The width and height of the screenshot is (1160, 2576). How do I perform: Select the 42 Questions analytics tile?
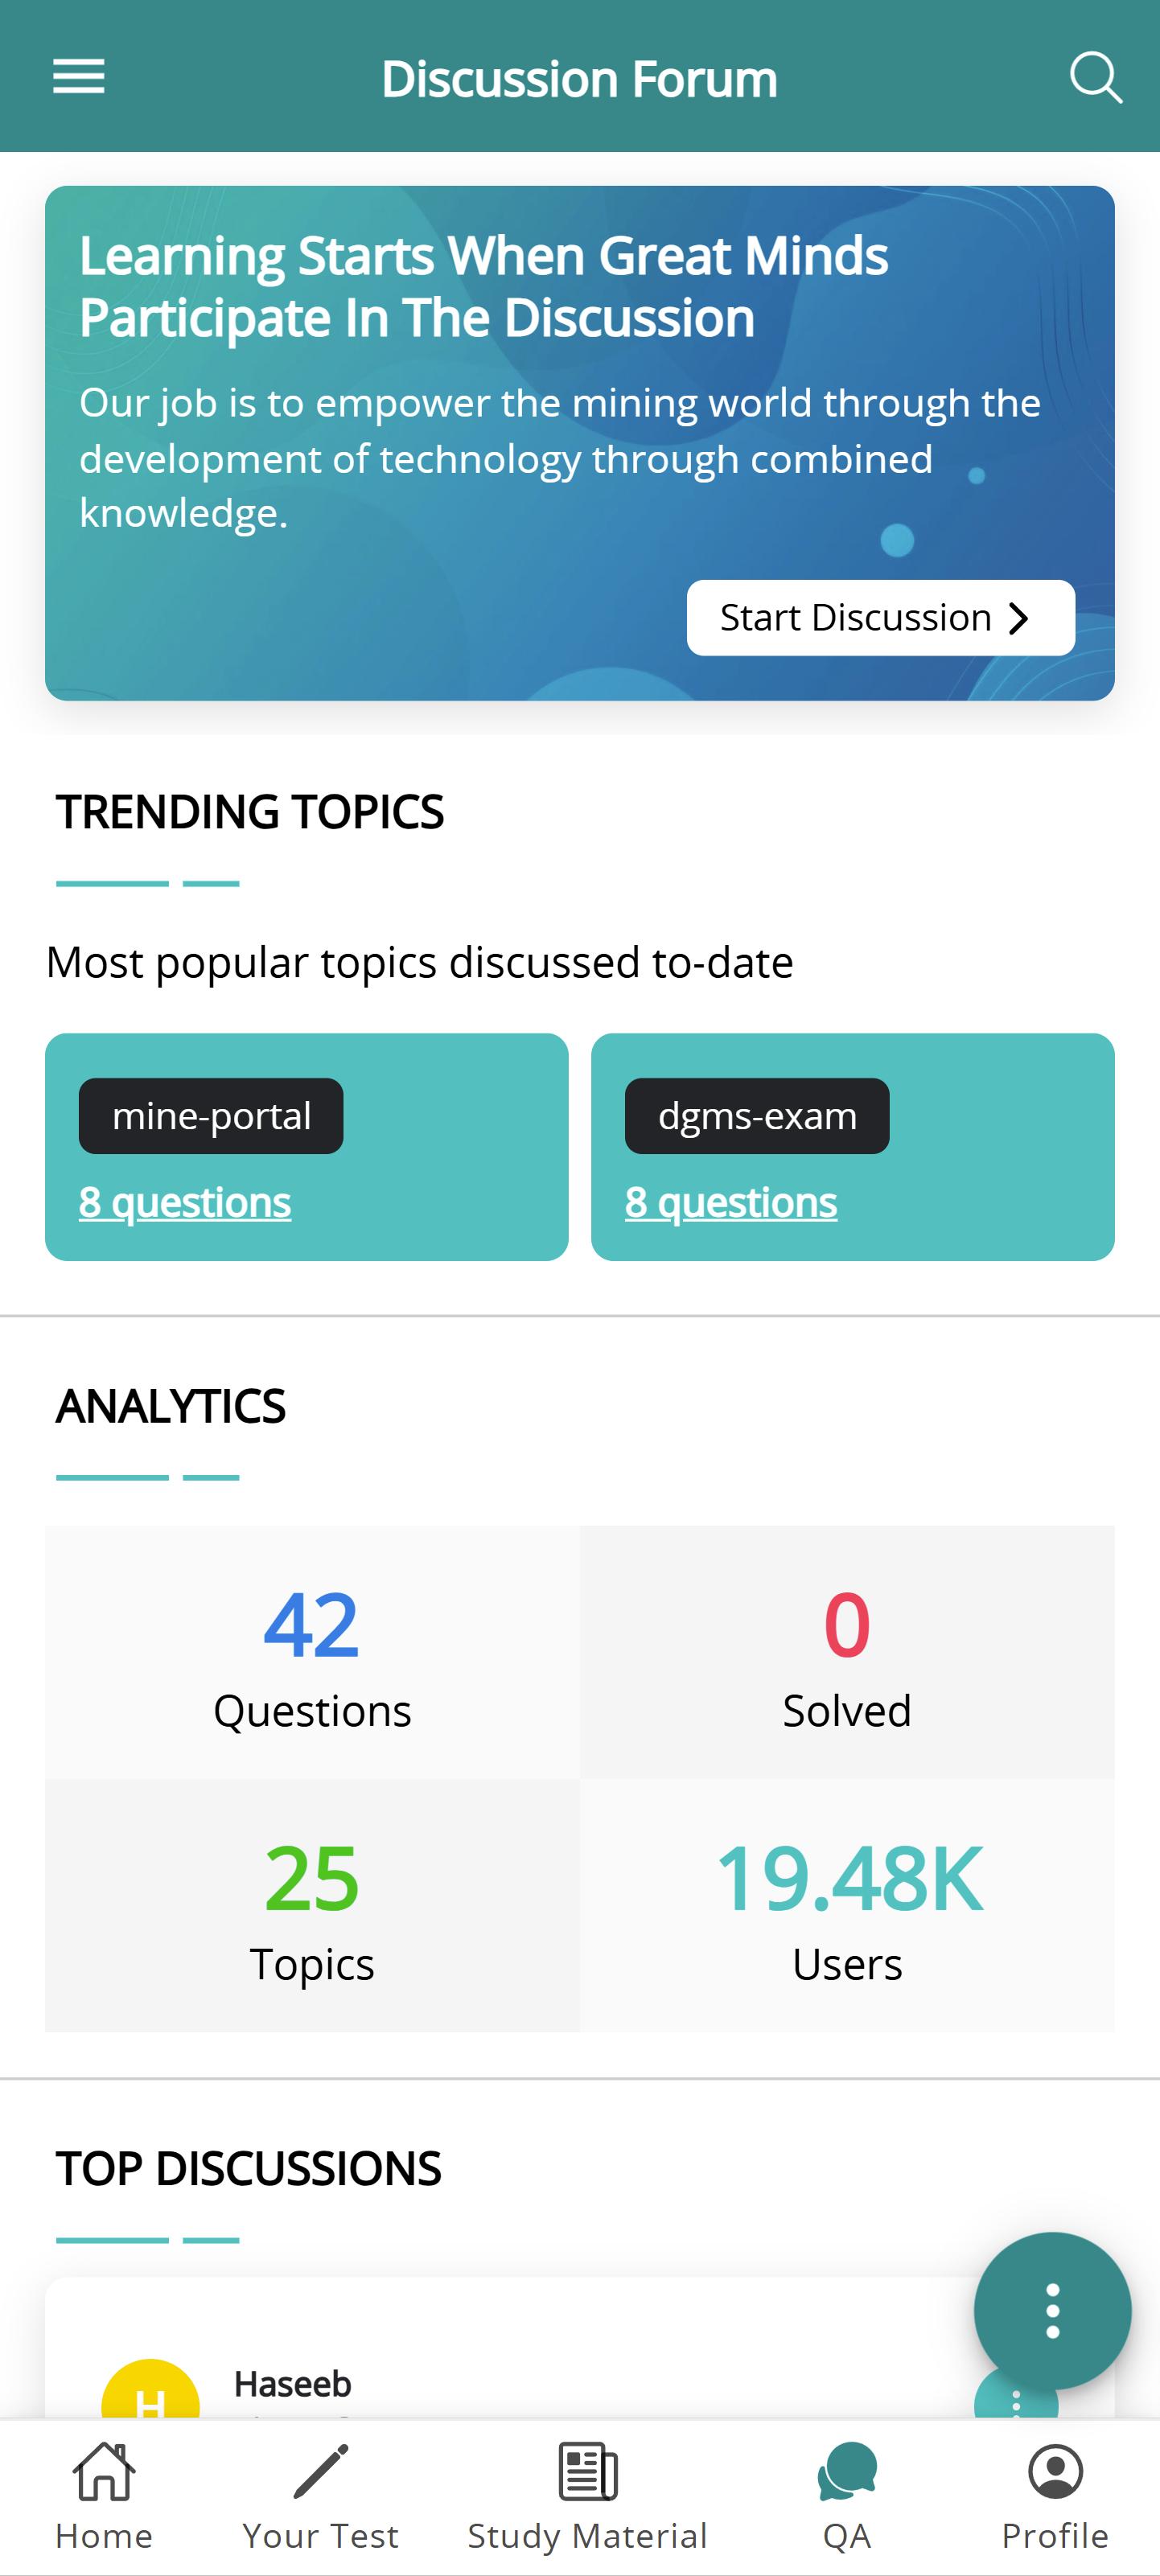312,1652
